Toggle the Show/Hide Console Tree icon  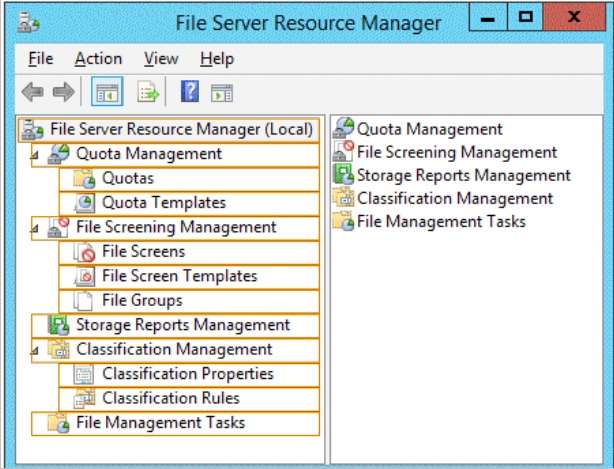pos(107,92)
